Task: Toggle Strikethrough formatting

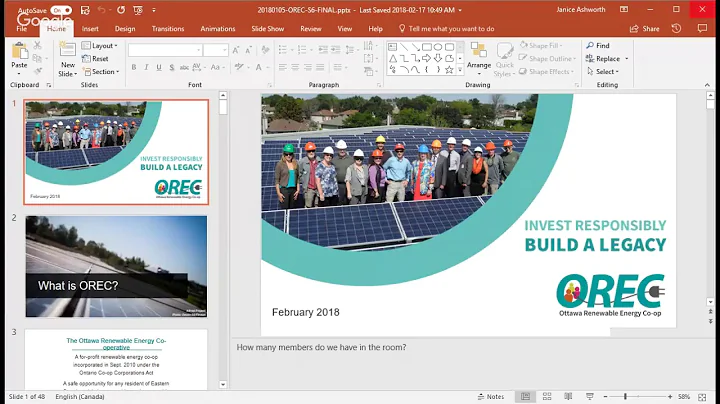Action: (184, 67)
